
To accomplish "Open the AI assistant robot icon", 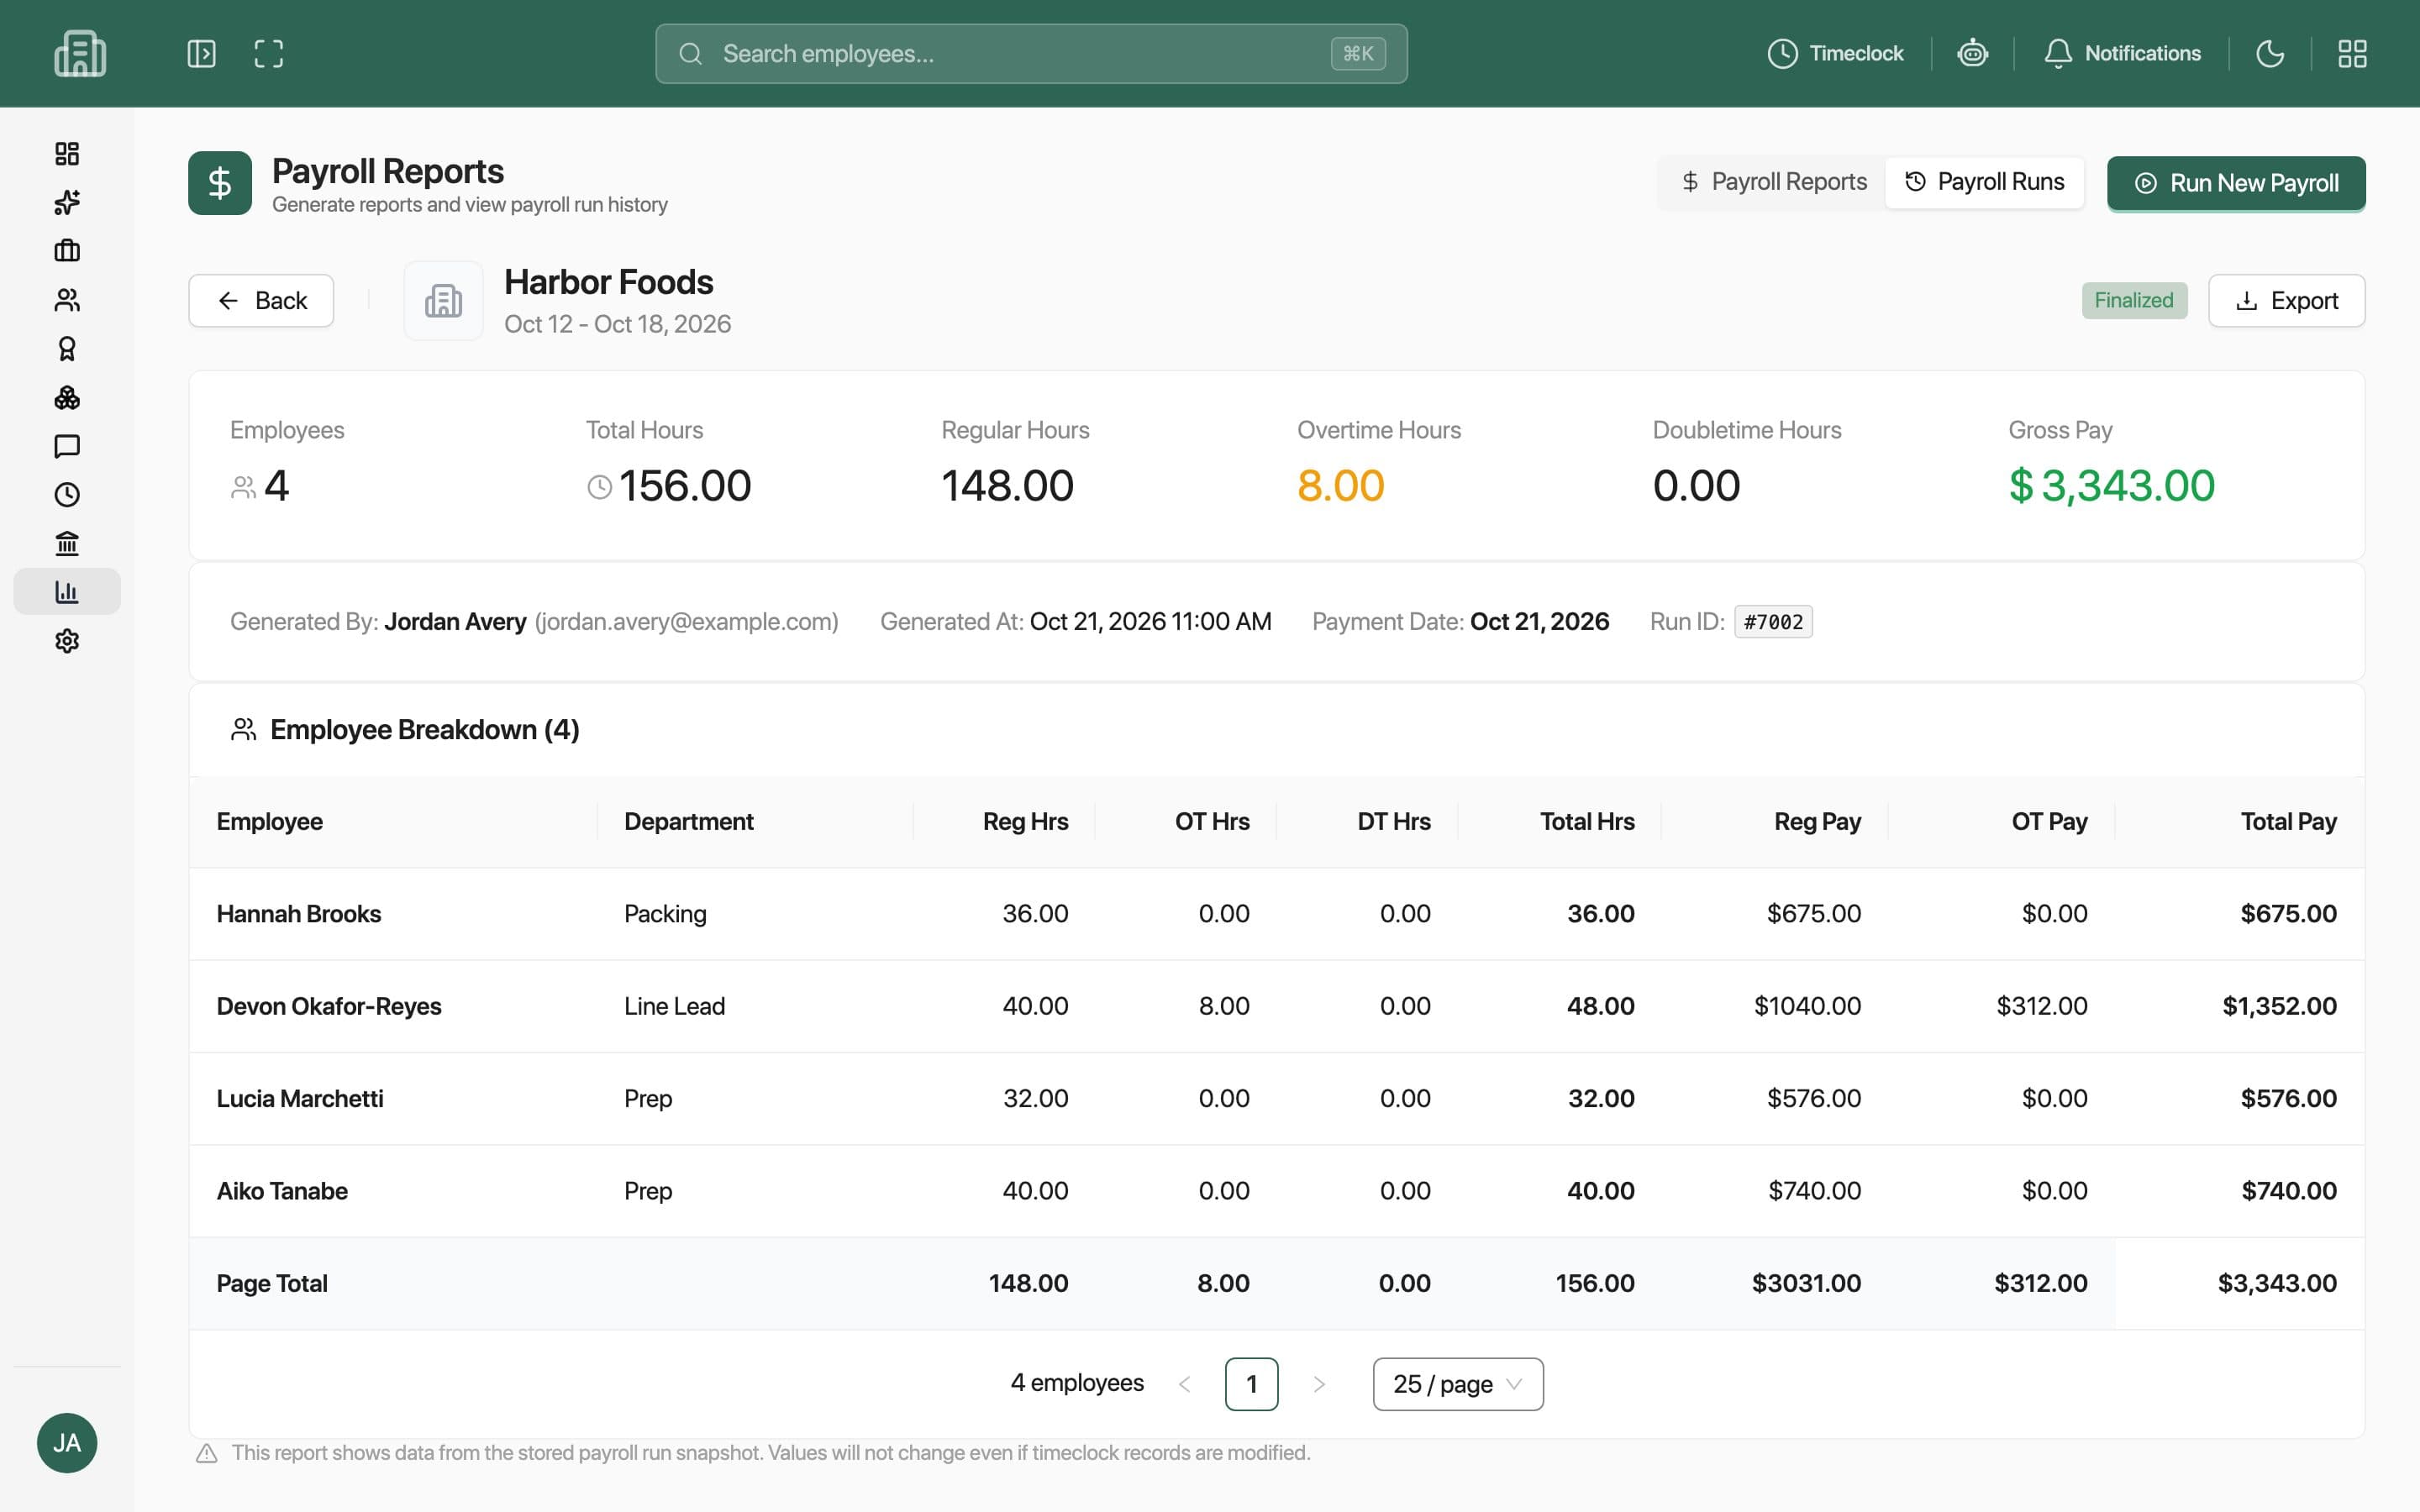I will [1972, 53].
